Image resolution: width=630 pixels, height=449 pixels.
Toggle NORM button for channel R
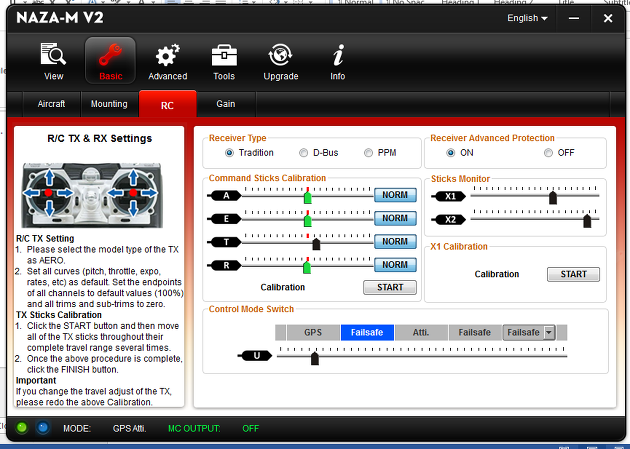395,265
